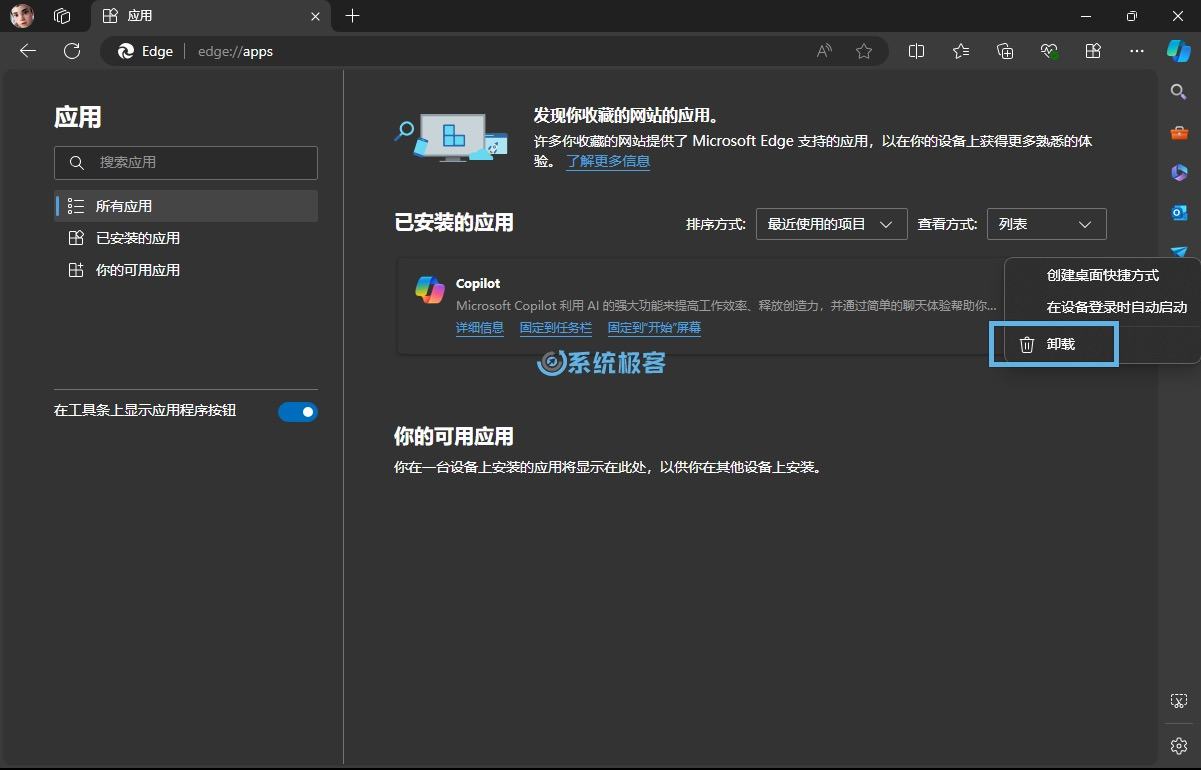Choose 创建桌面快捷方式 from context menu

pos(1102,275)
